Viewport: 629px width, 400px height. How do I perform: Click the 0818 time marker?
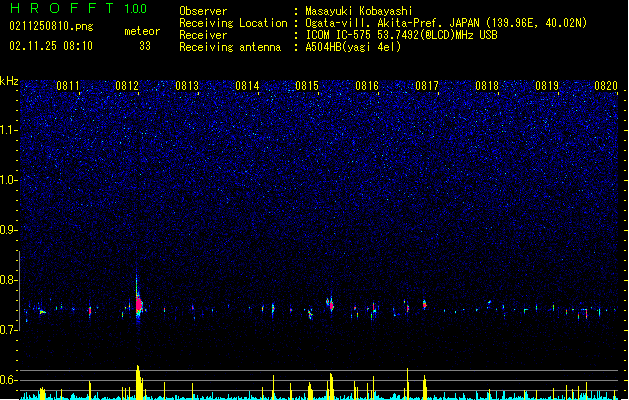(x=487, y=85)
